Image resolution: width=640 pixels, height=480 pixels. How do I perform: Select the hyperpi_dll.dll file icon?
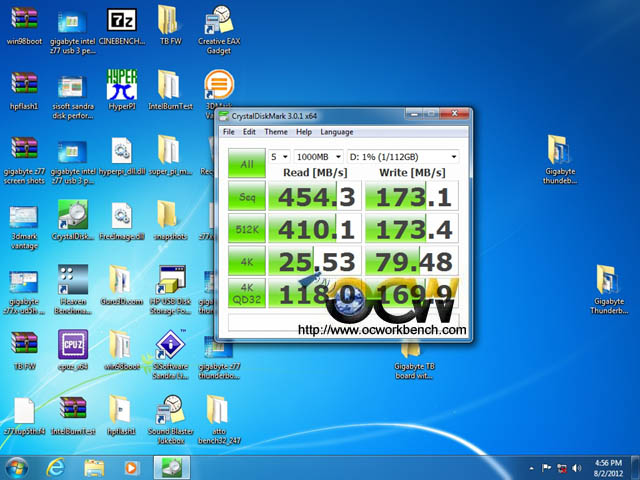[x=122, y=150]
